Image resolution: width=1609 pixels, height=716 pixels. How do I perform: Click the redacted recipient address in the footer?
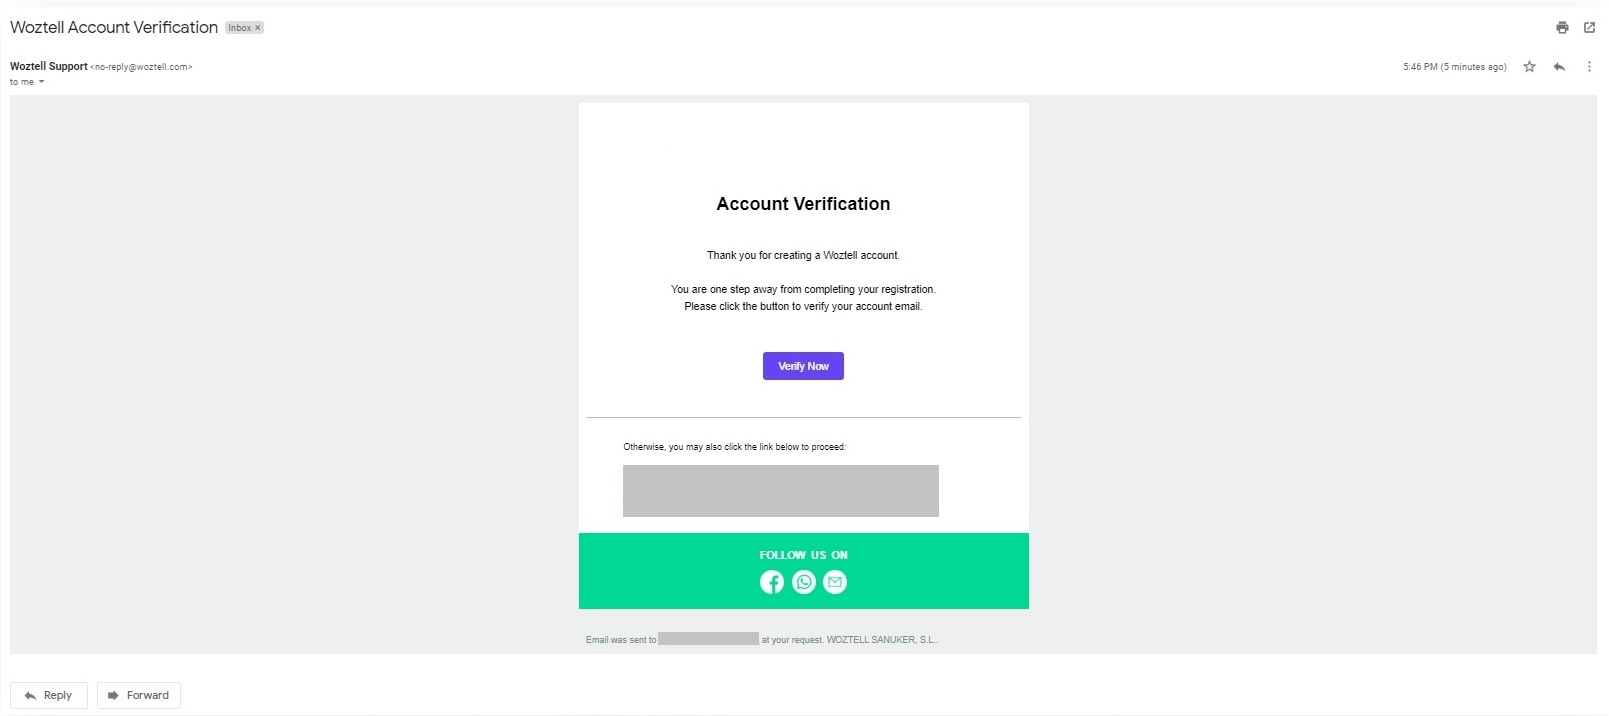[x=708, y=639]
